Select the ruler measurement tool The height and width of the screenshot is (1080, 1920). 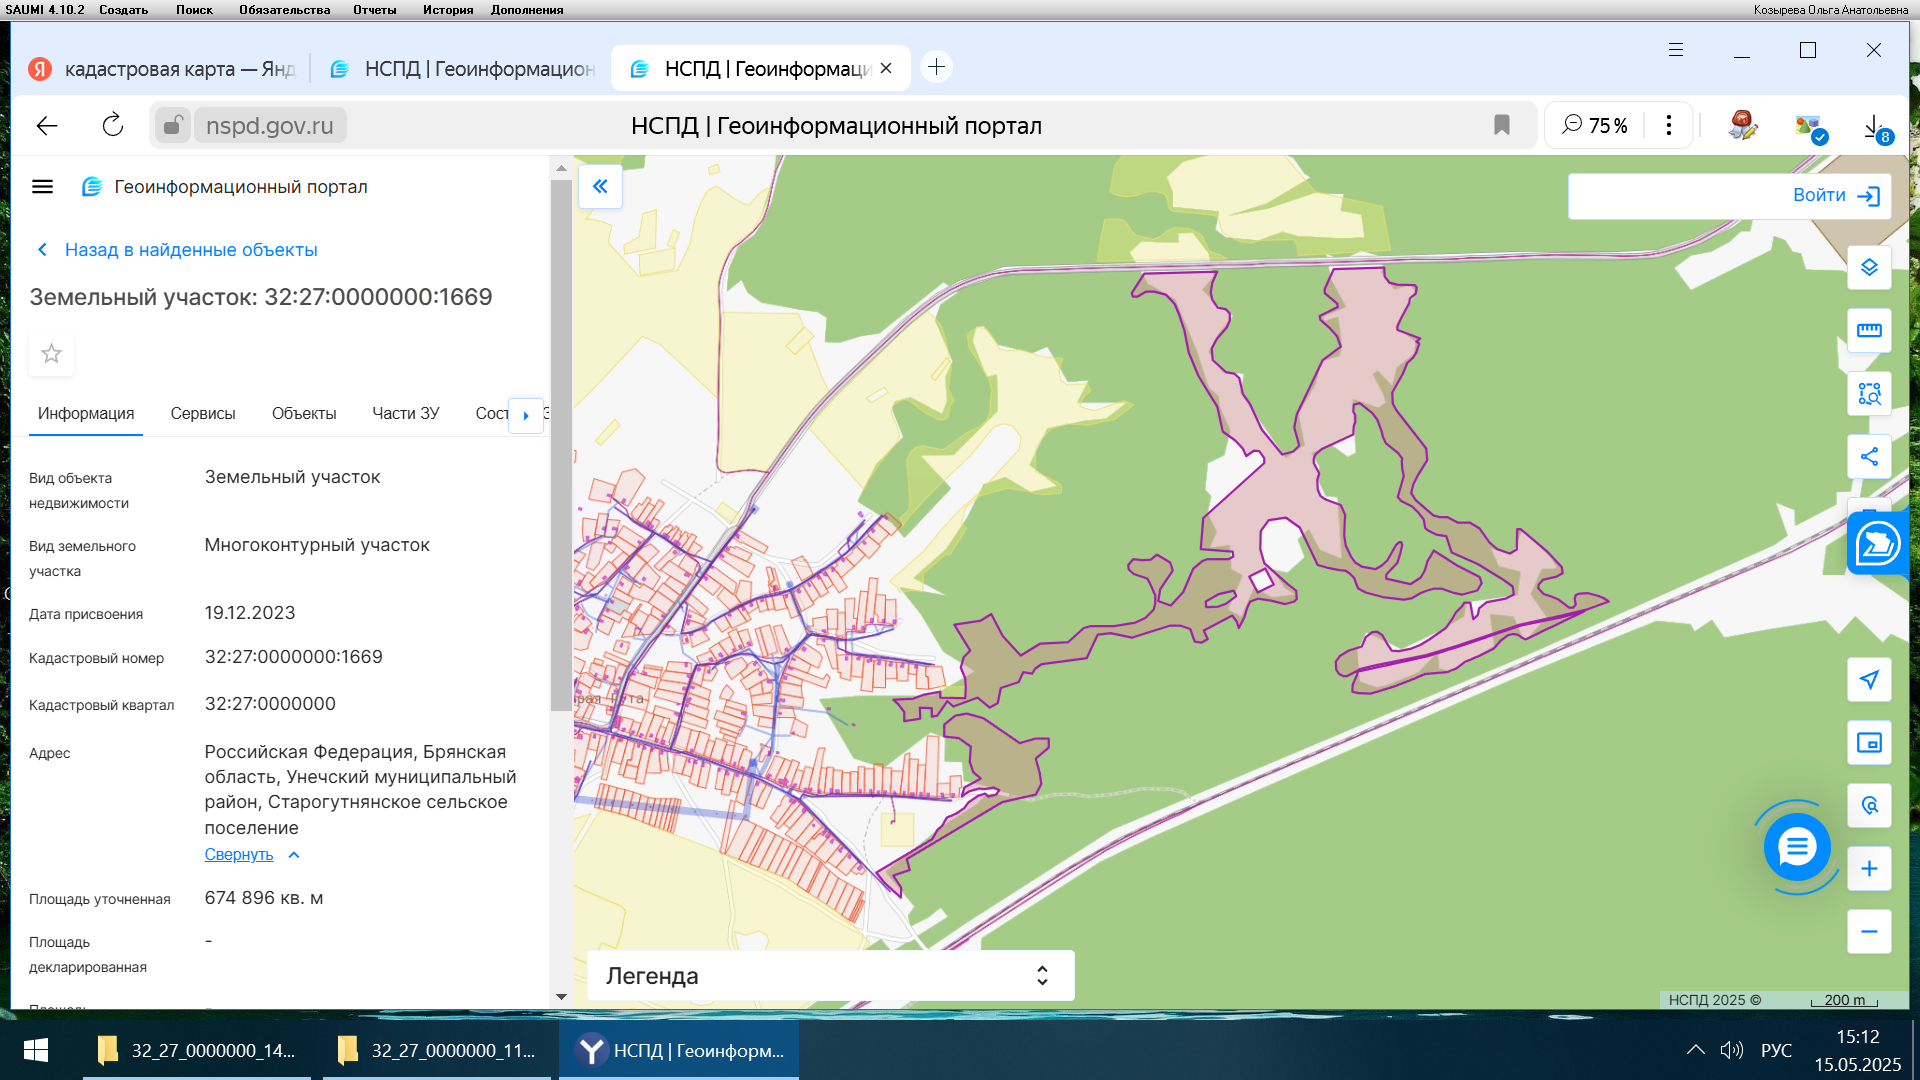1868,331
